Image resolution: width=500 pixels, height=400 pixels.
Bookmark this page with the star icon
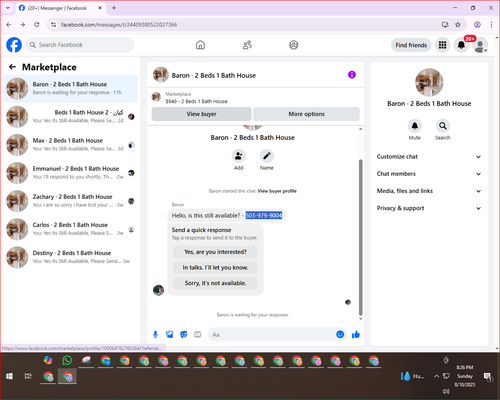[x=458, y=25]
